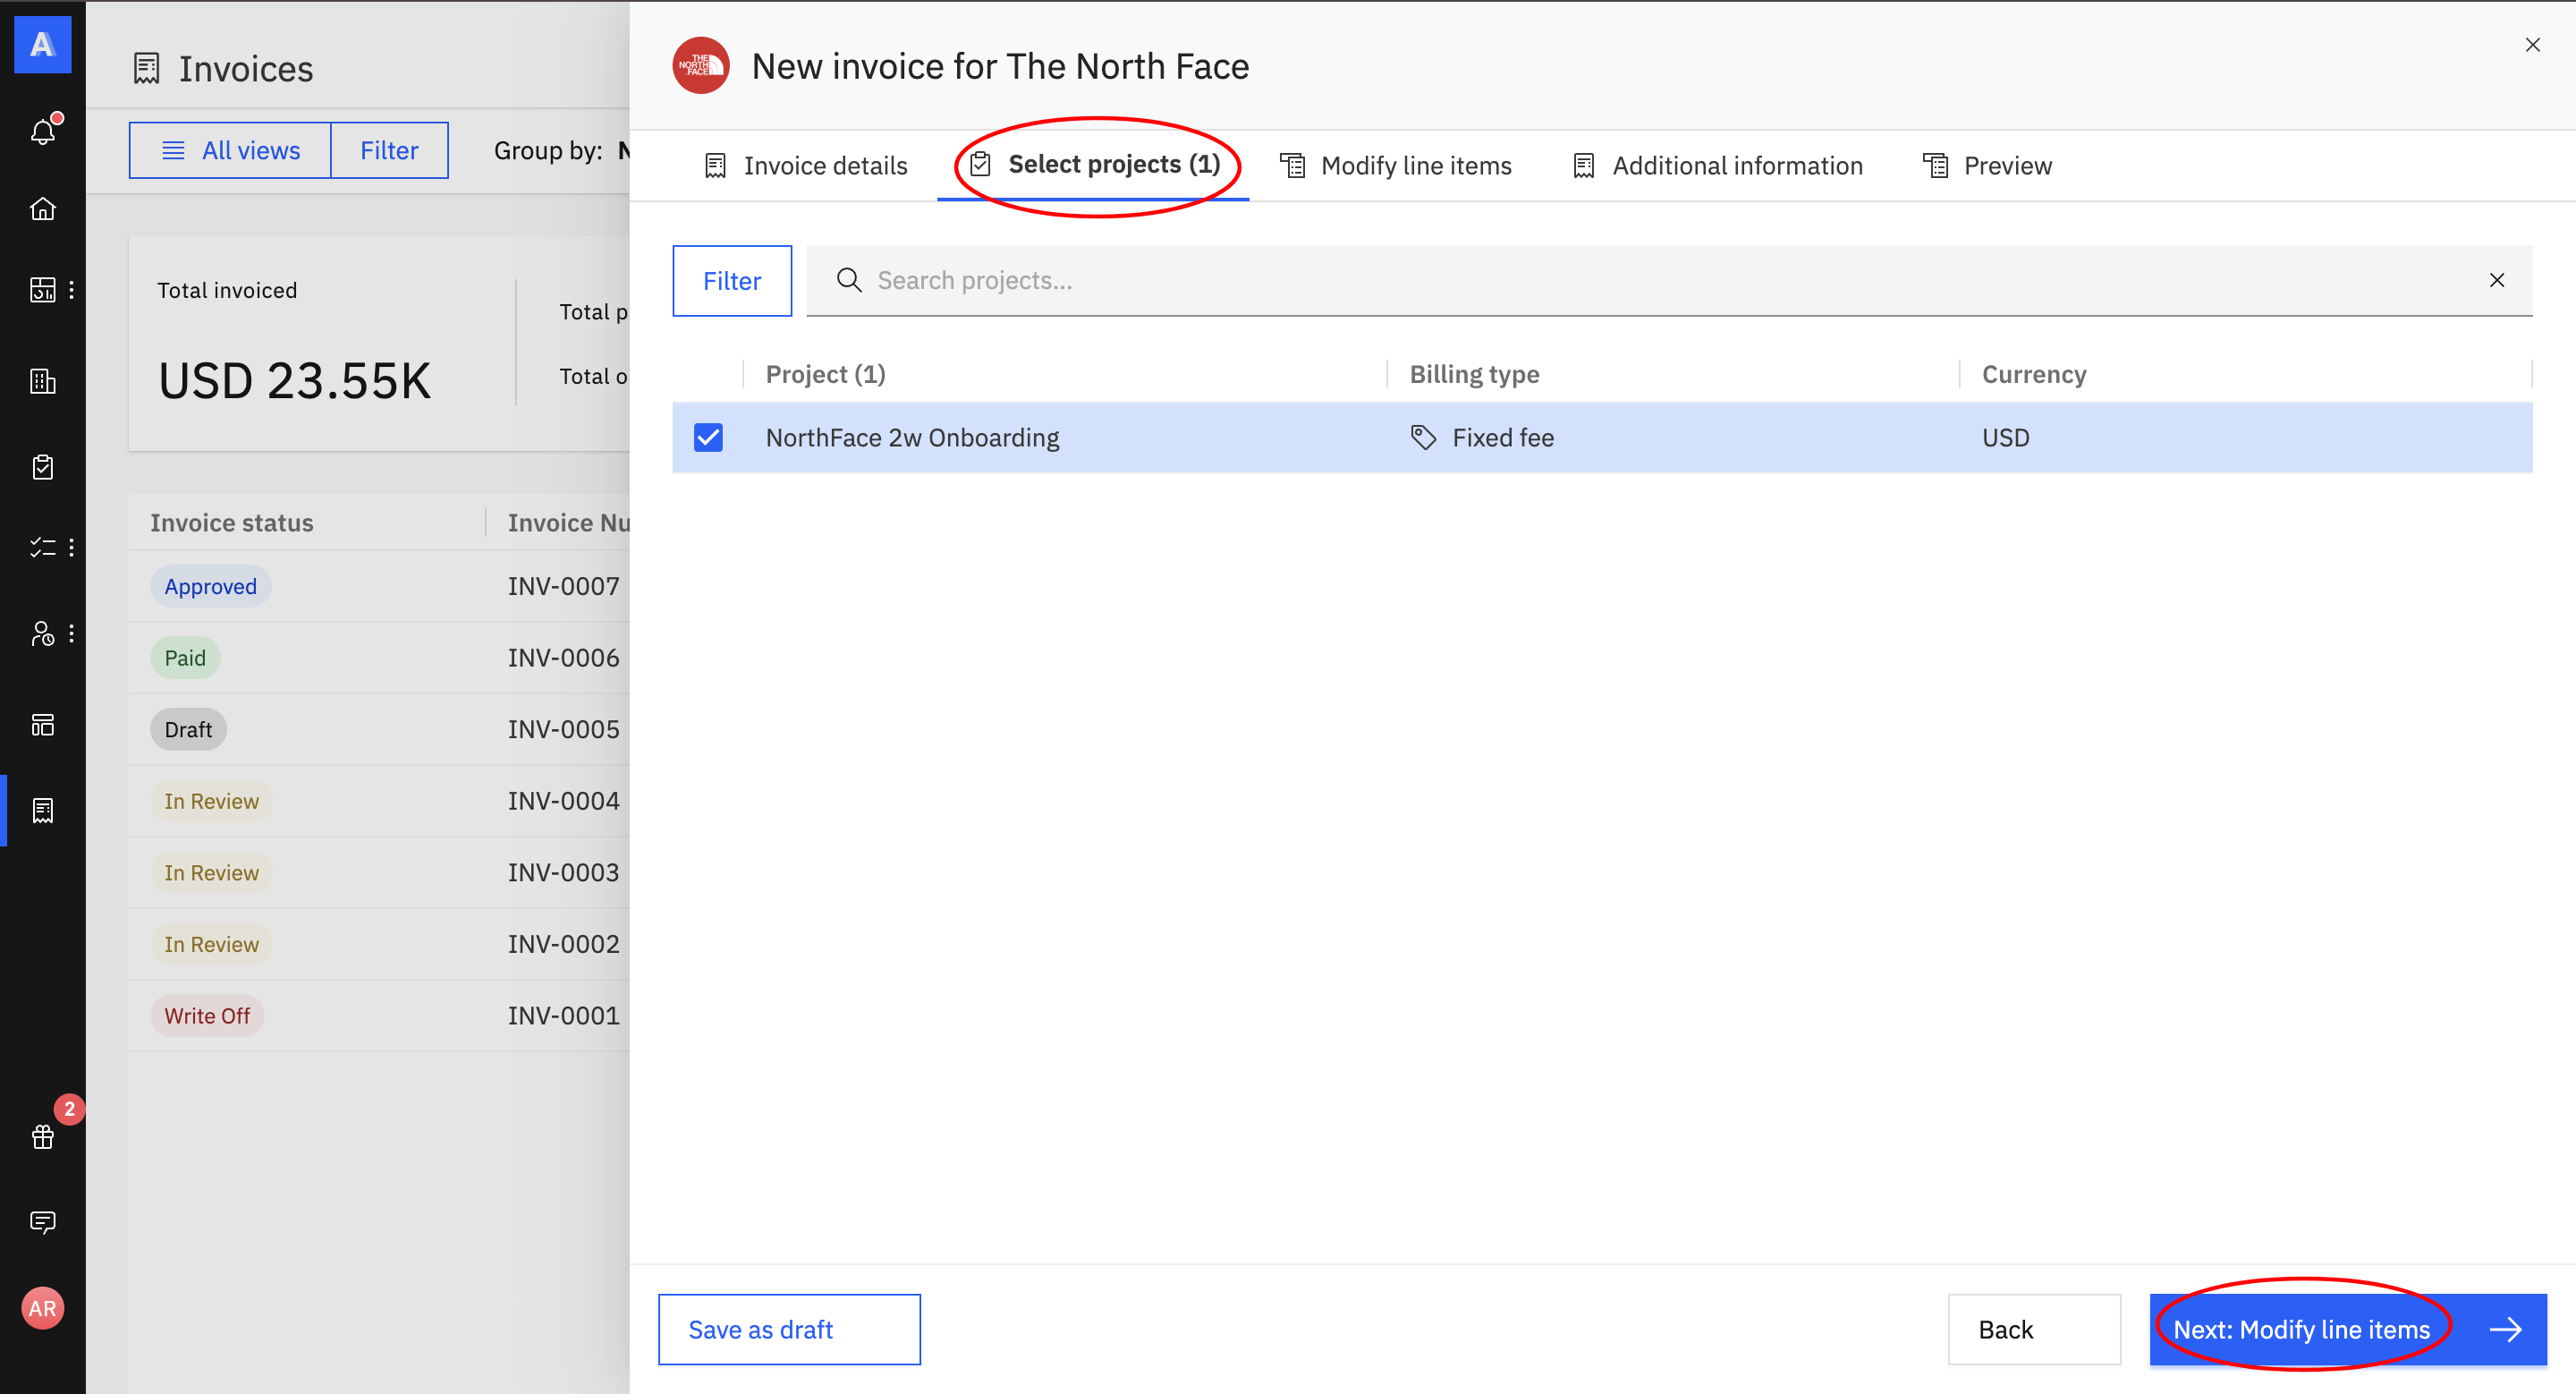Open the company building icon in sidebar
Image resolution: width=2576 pixels, height=1394 pixels.
tap(42, 381)
